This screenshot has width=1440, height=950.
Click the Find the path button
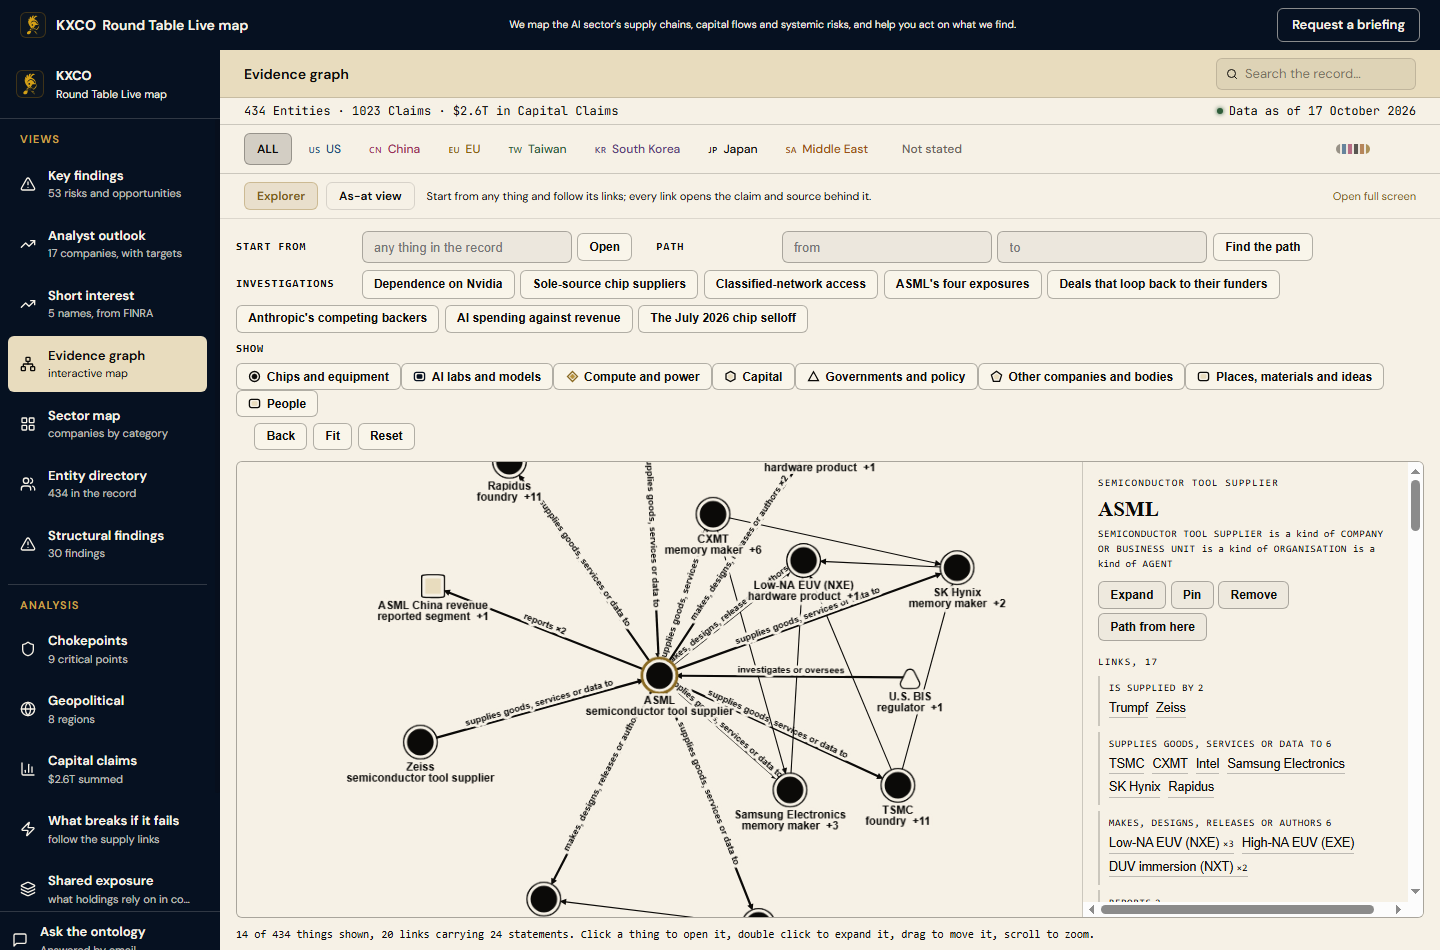click(x=1263, y=247)
